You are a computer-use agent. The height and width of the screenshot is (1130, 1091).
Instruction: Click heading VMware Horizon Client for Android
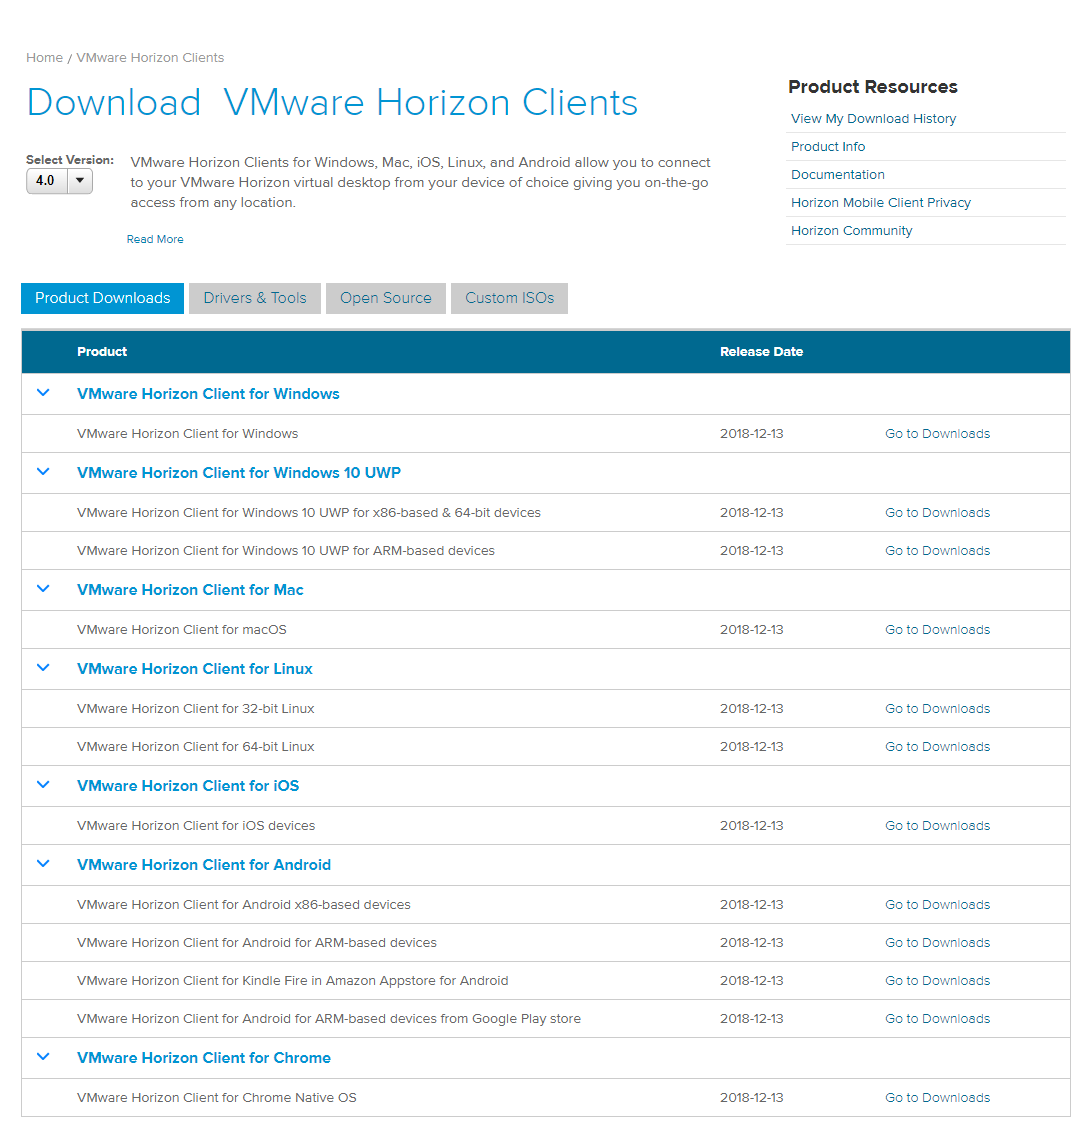[204, 866]
